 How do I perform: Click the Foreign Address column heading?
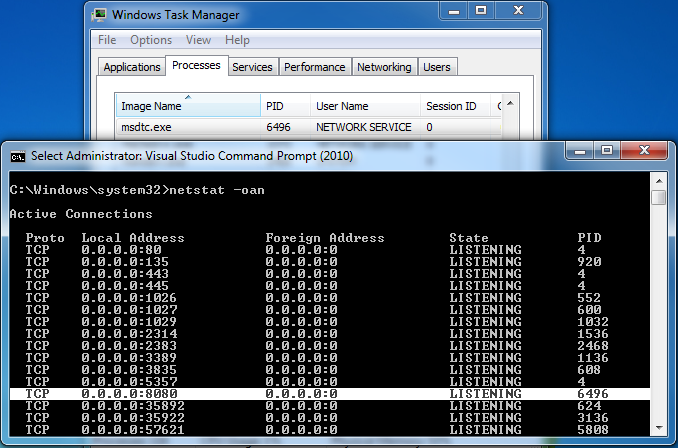click(x=325, y=238)
